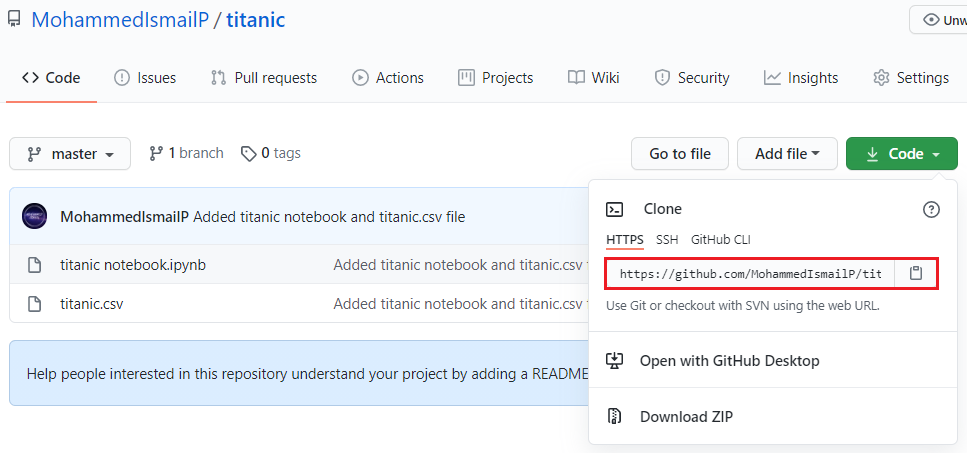The height and width of the screenshot is (453, 967).
Task: Click the file icon beside titanic.csv
Action: 34,303
